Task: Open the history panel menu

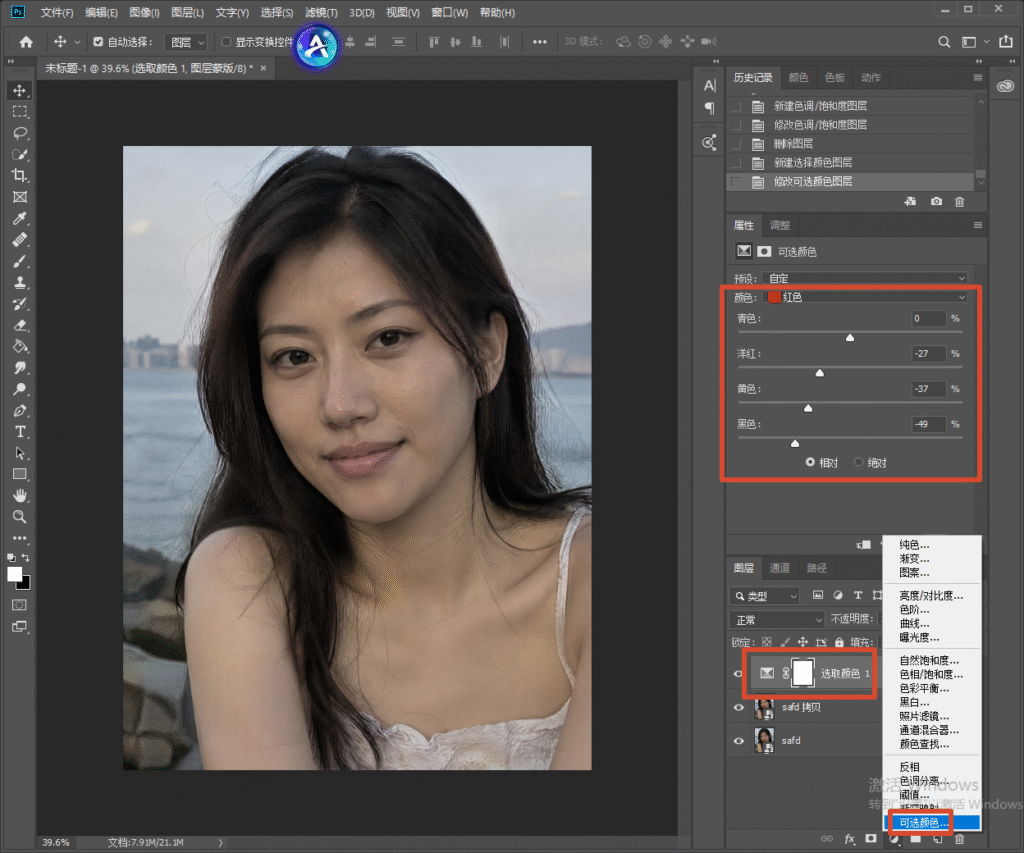Action: [978, 78]
